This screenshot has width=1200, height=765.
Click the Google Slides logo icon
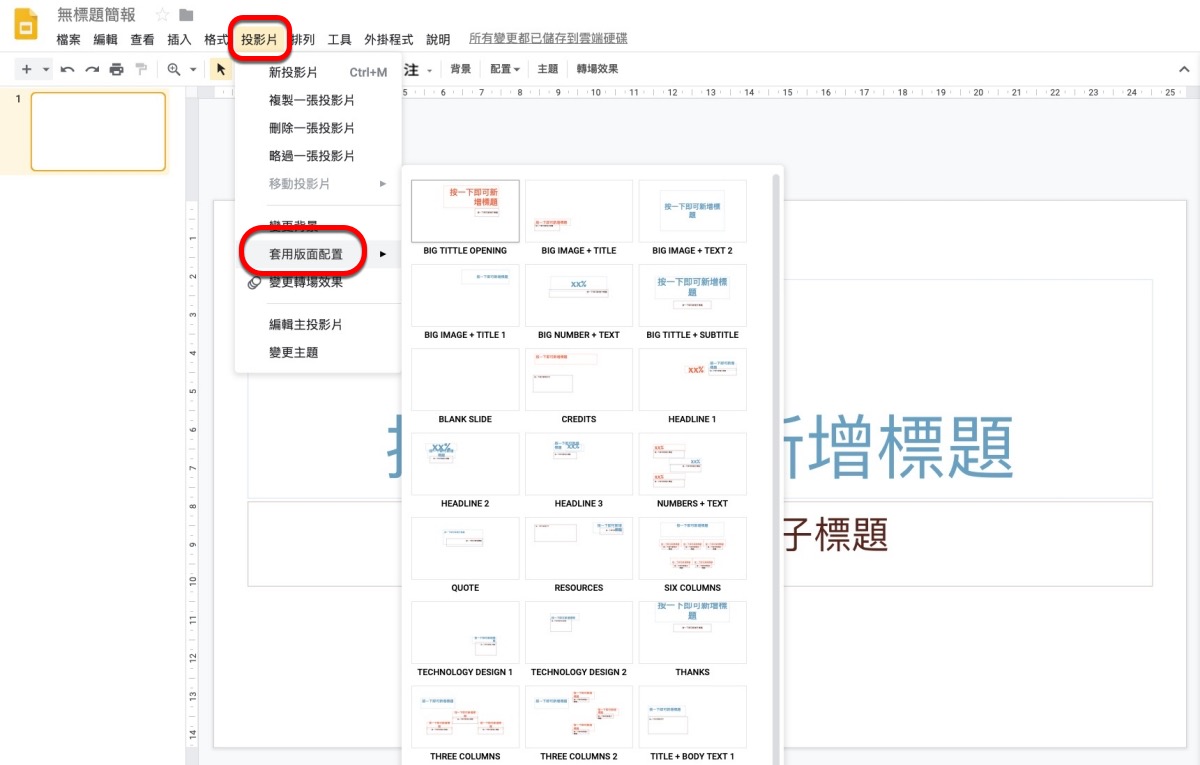pos(25,24)
